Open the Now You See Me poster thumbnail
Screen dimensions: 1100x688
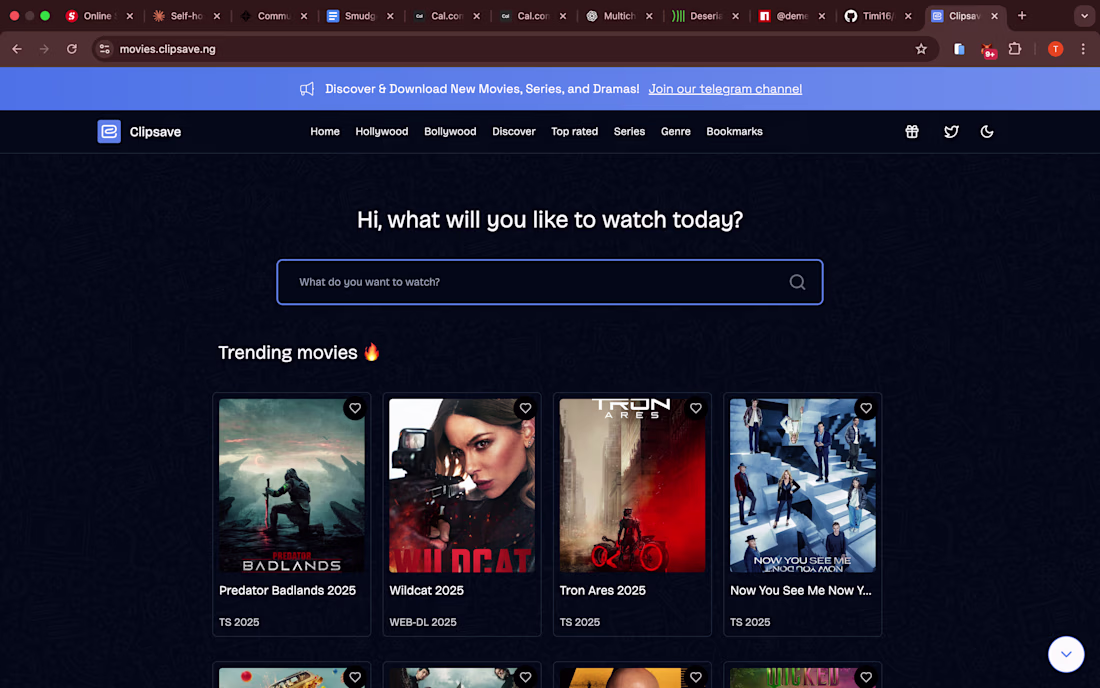pos(803,485)
